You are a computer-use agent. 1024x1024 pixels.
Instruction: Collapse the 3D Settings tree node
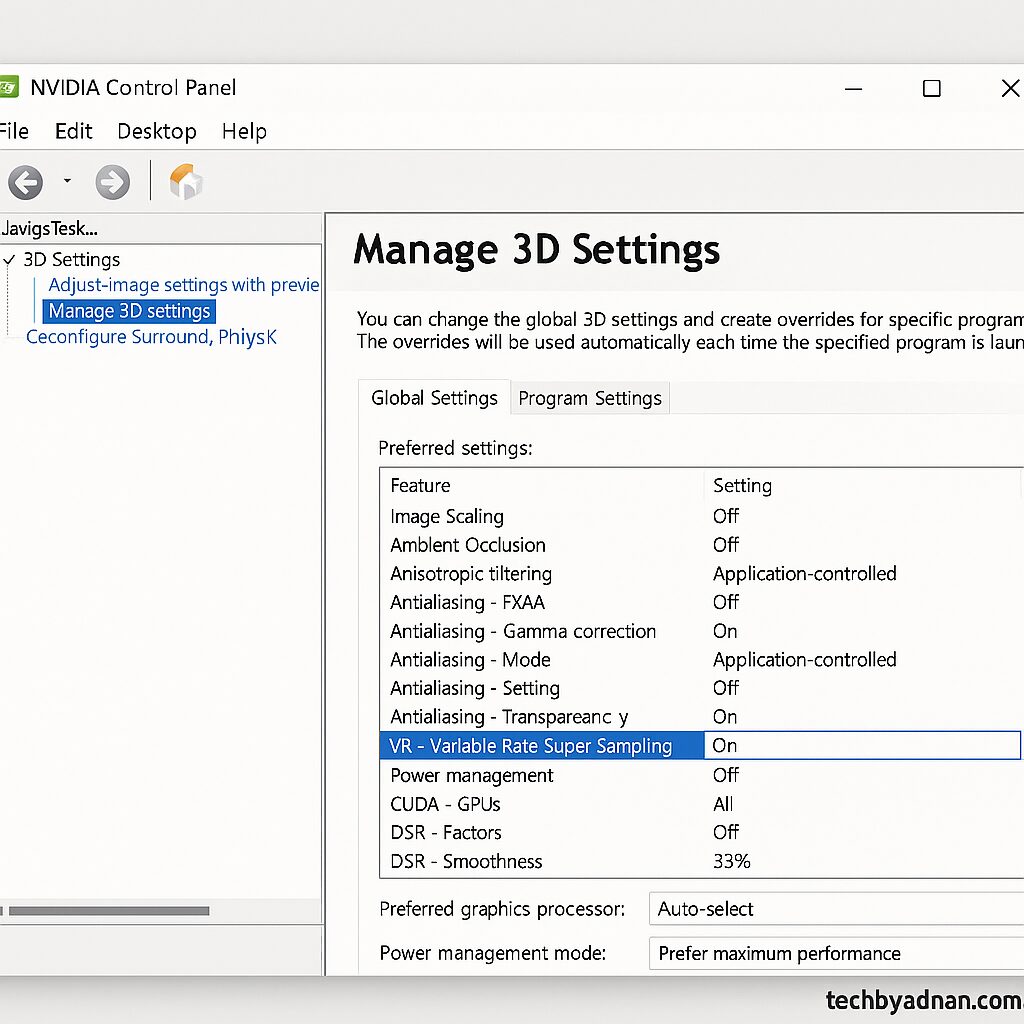(10, 259)
